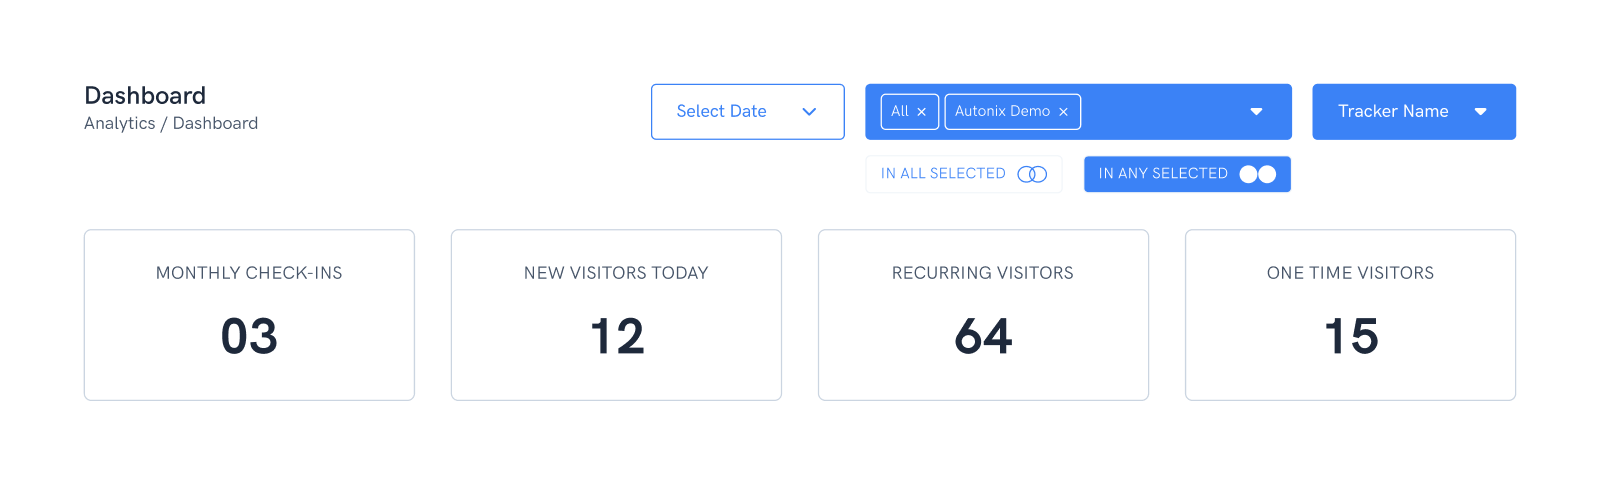Click the caret arrow in the tag filter box

pyautogui.click(x=1256, y=112)
